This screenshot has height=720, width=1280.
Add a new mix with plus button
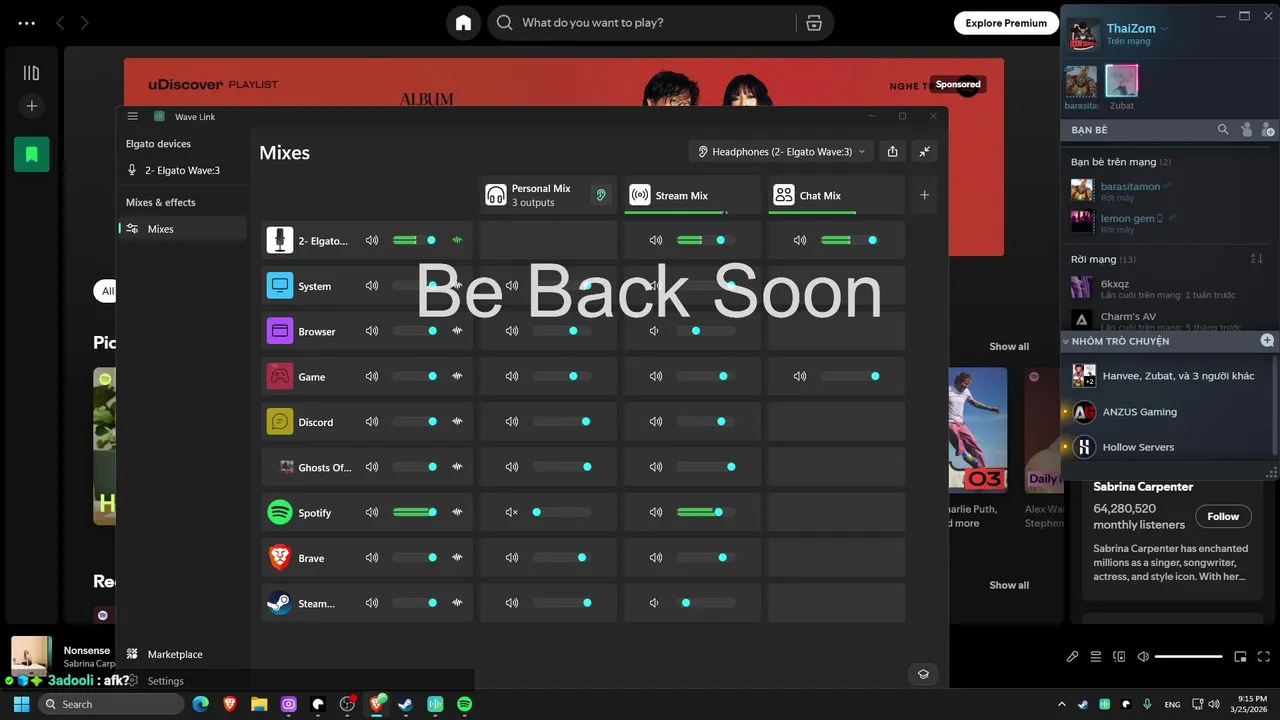coord(924,195)
